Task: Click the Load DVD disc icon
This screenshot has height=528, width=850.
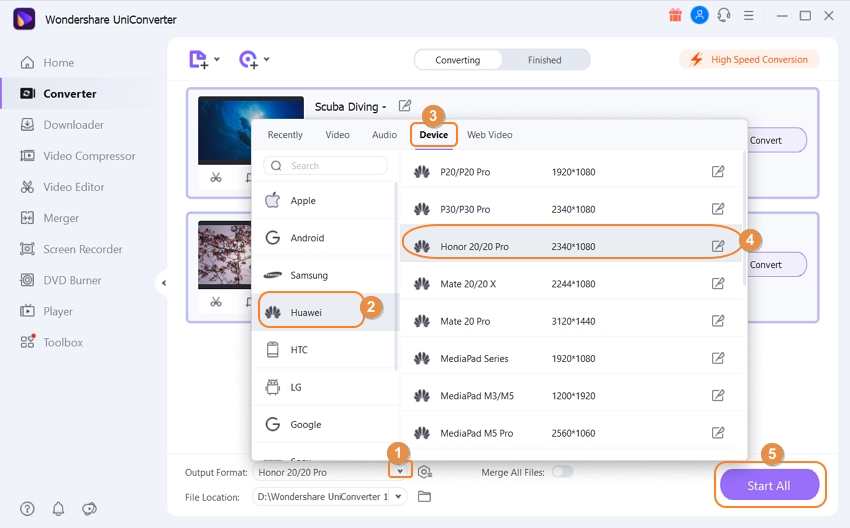Action: pyautogui.click(x=248, y=59)
